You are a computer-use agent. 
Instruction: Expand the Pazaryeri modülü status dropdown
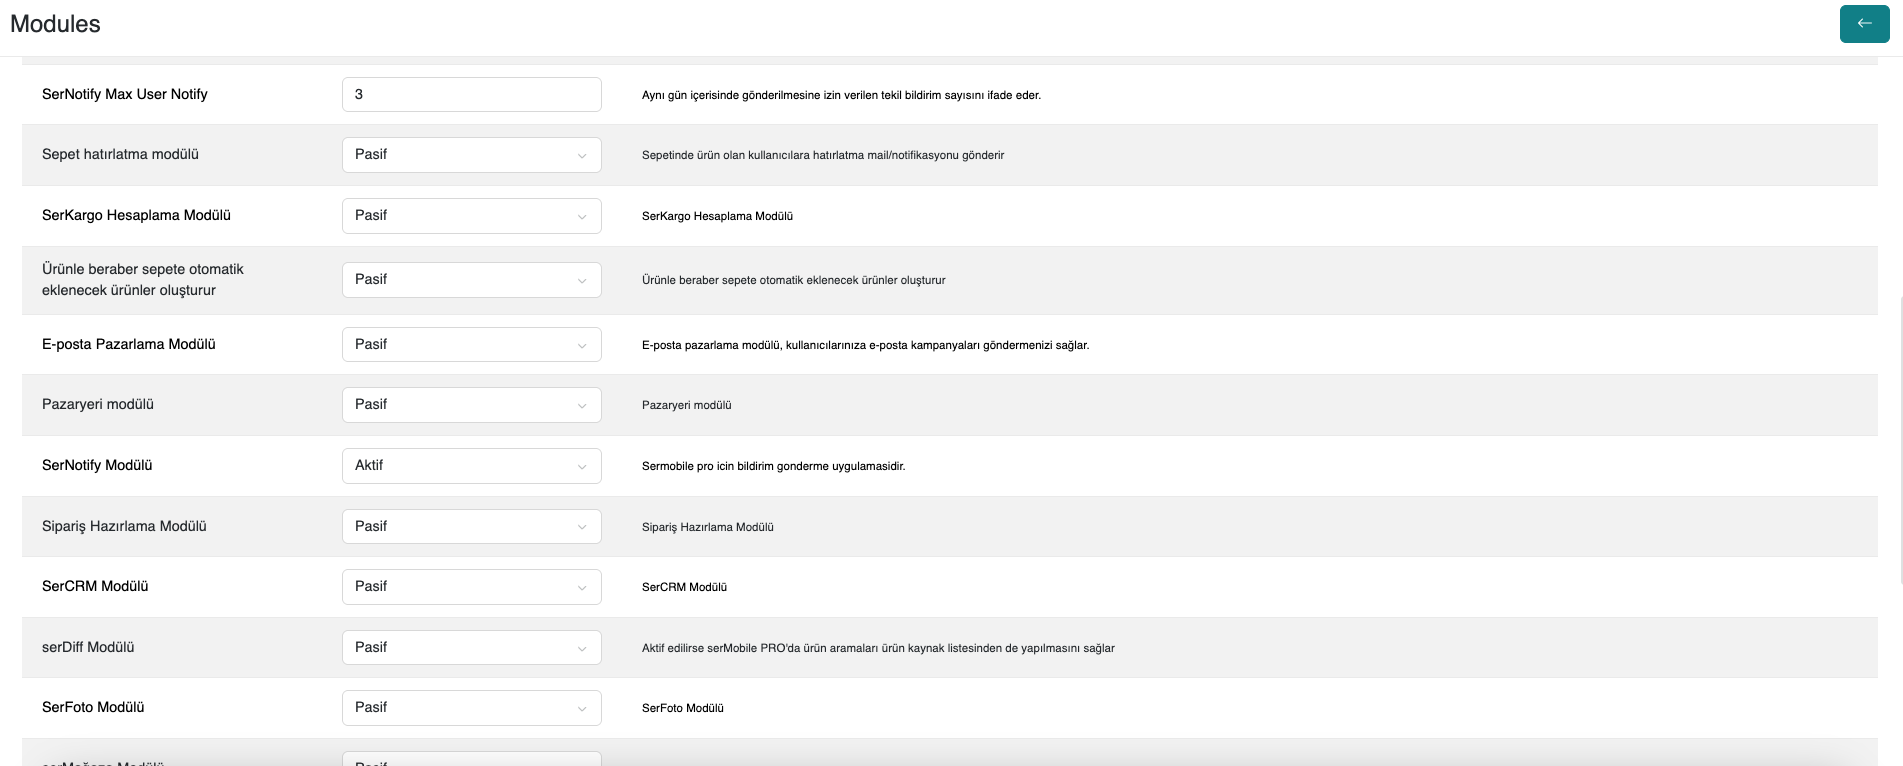[471, 405]
